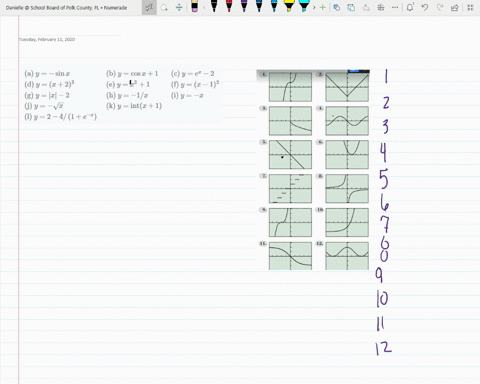Select graph 4 sine wave thumbnail

pos(347,121)
